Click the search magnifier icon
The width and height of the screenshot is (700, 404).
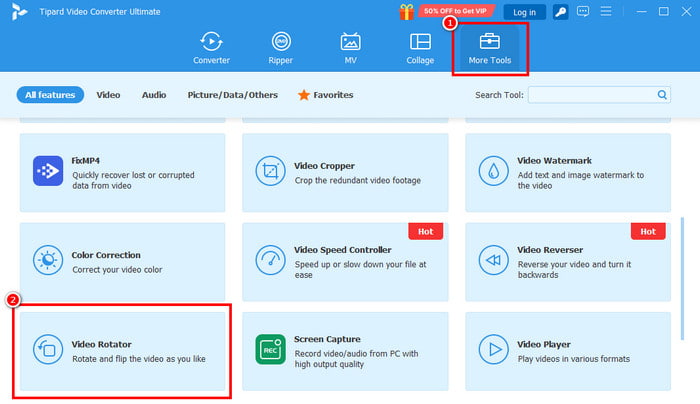click(662, 95)
